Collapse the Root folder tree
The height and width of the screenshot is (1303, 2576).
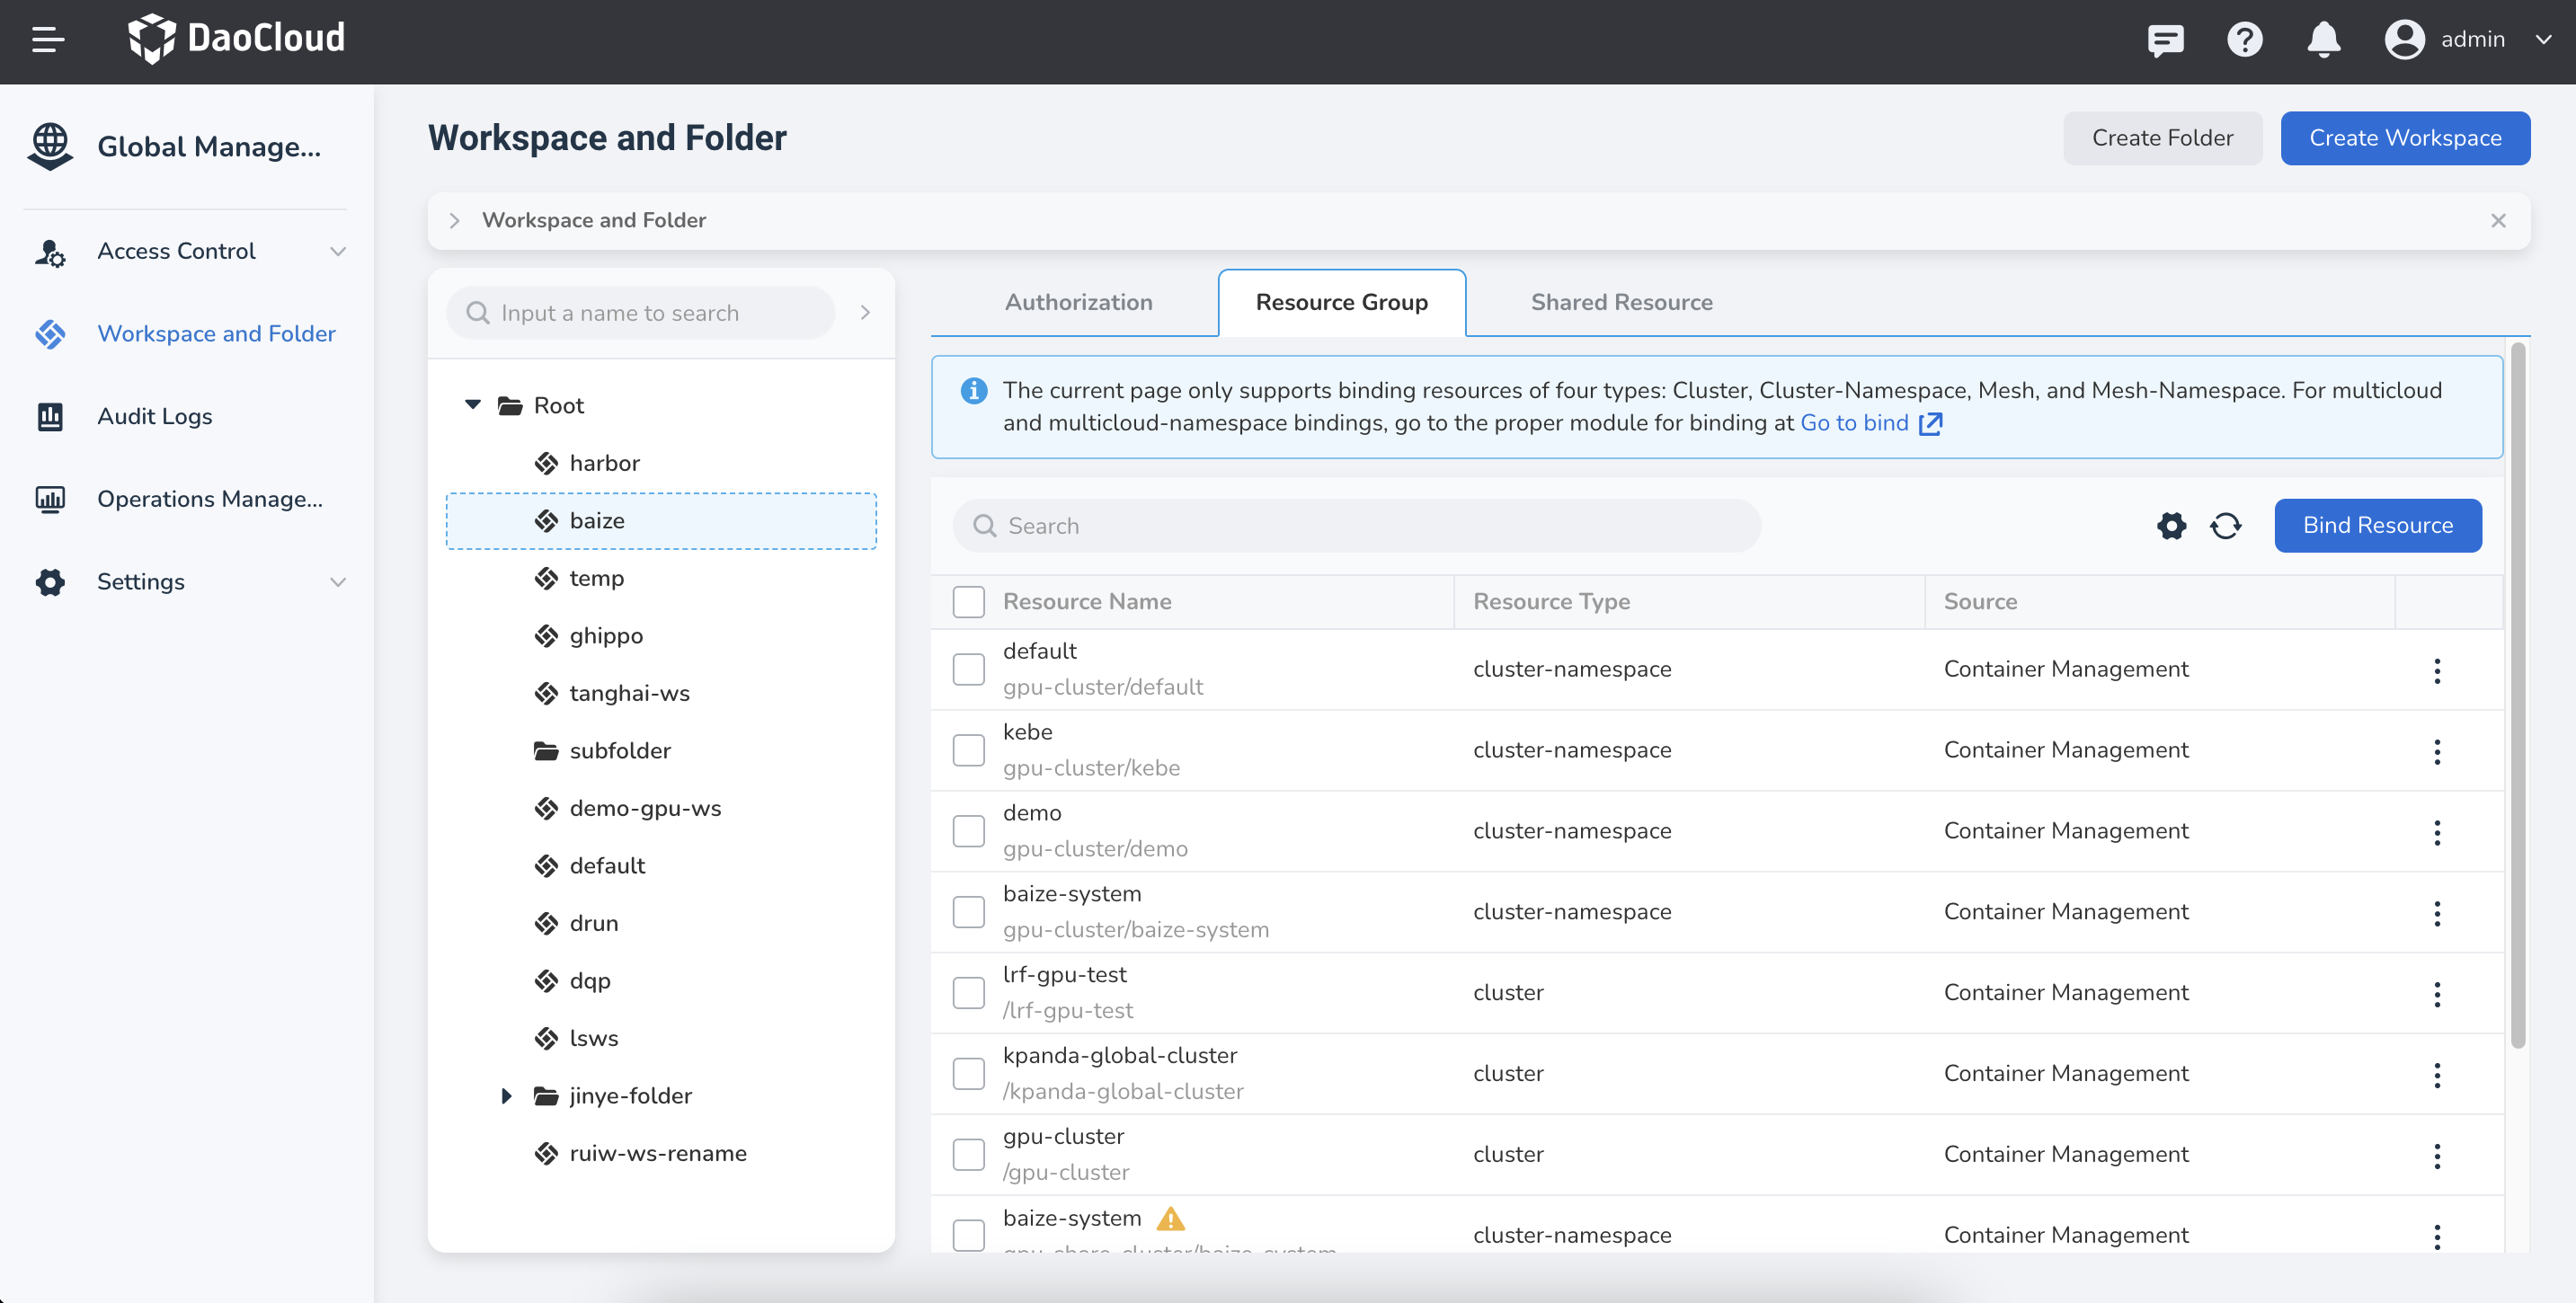pos(473,405)
